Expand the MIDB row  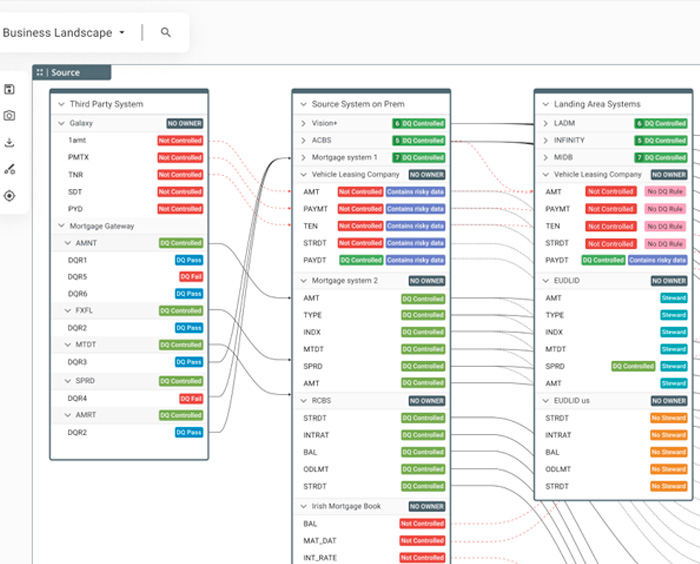point(546,158)
